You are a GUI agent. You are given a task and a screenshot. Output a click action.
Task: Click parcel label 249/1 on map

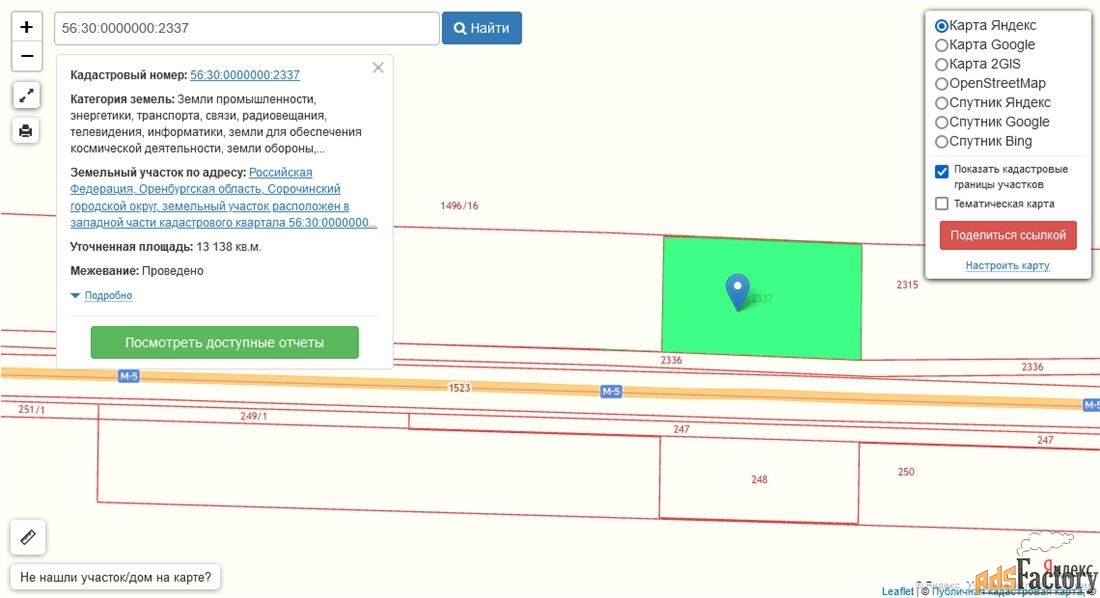[253, 416]
